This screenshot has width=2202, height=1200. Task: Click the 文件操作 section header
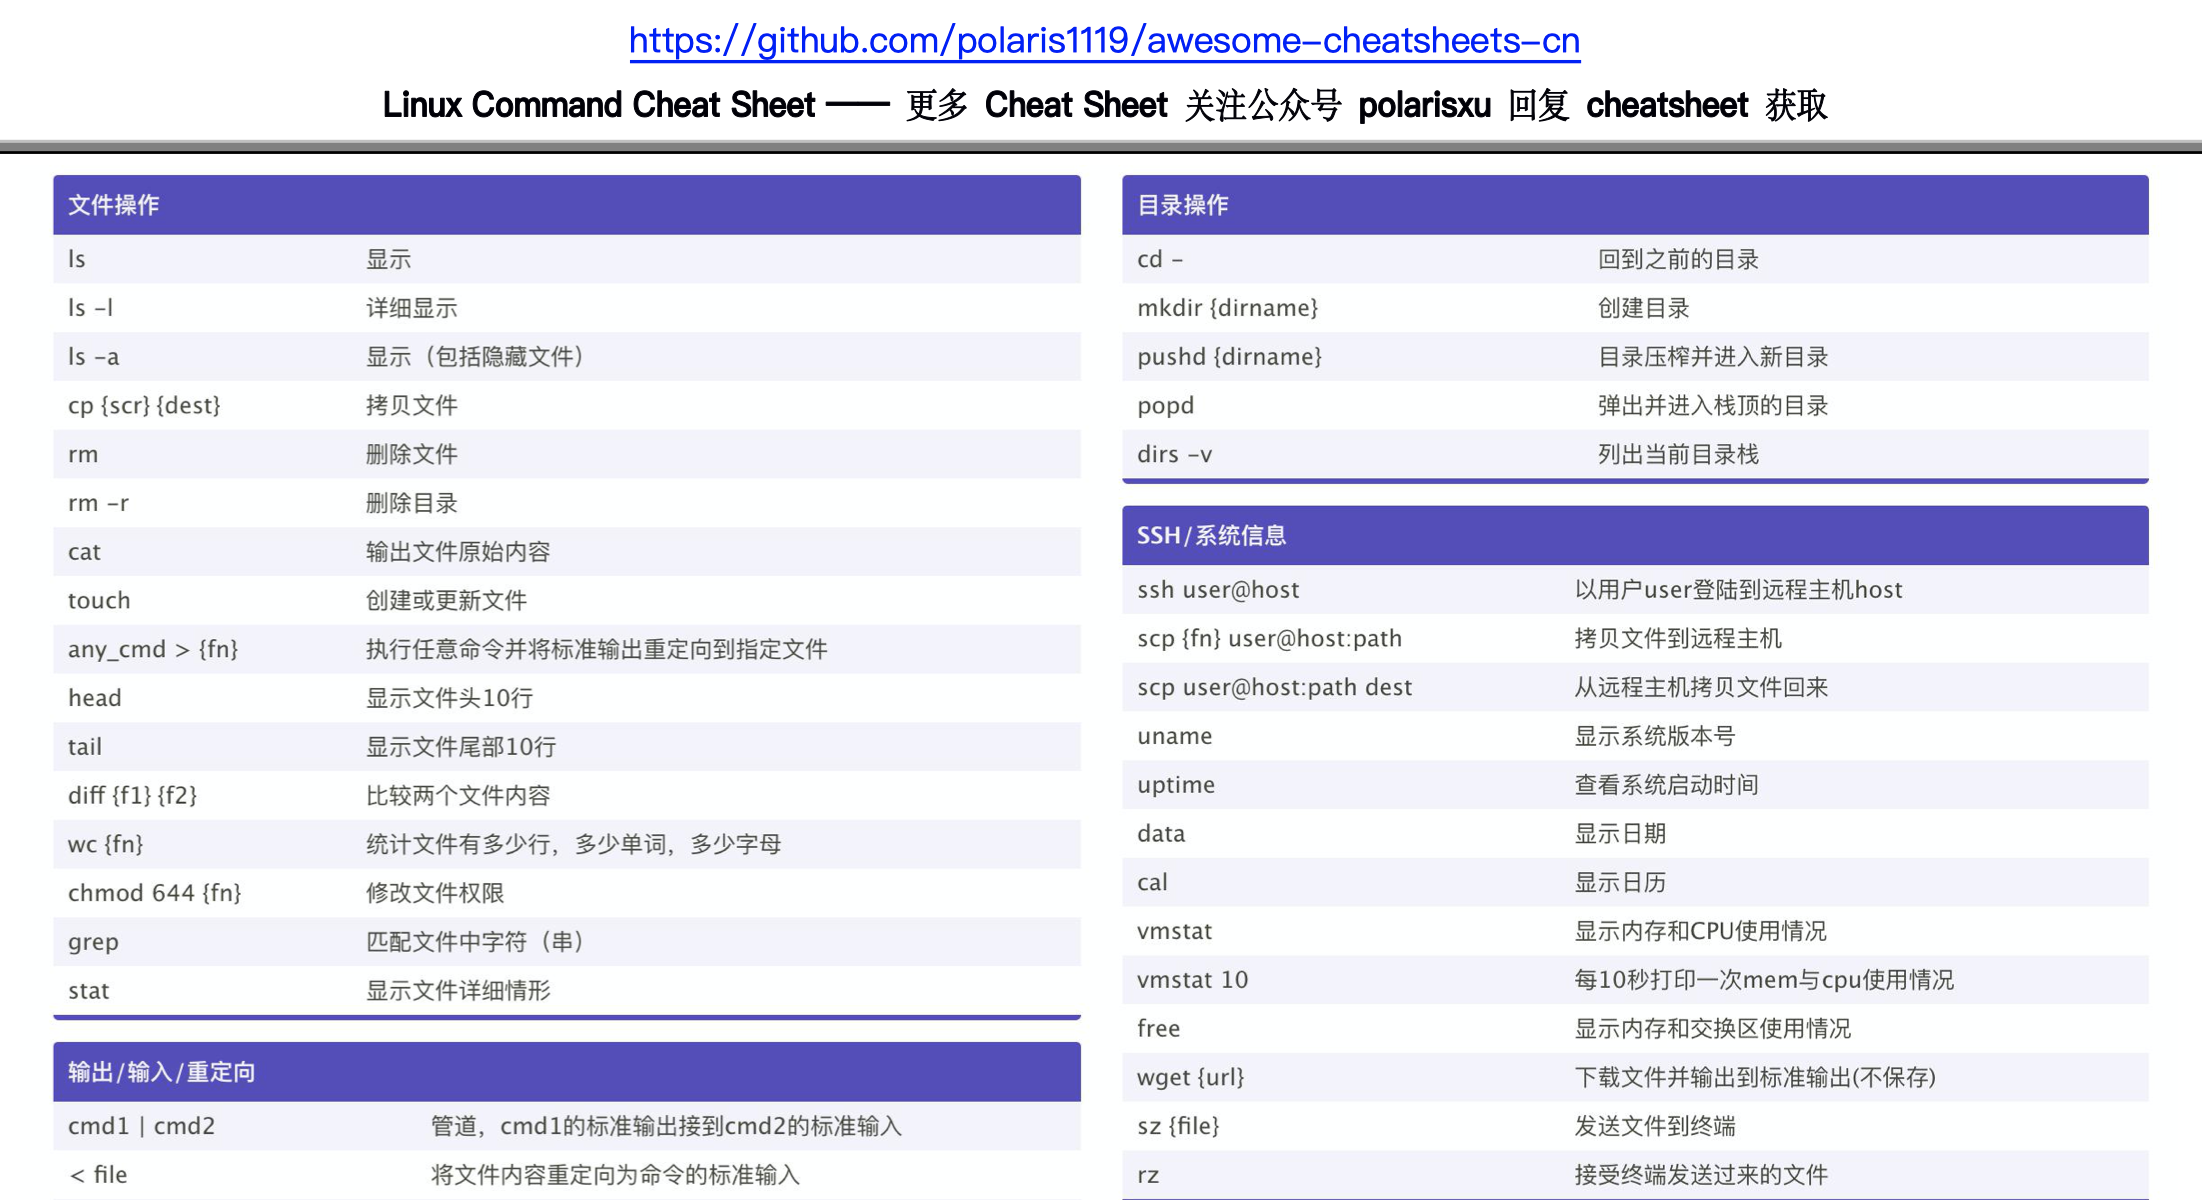tap(114, 205)
